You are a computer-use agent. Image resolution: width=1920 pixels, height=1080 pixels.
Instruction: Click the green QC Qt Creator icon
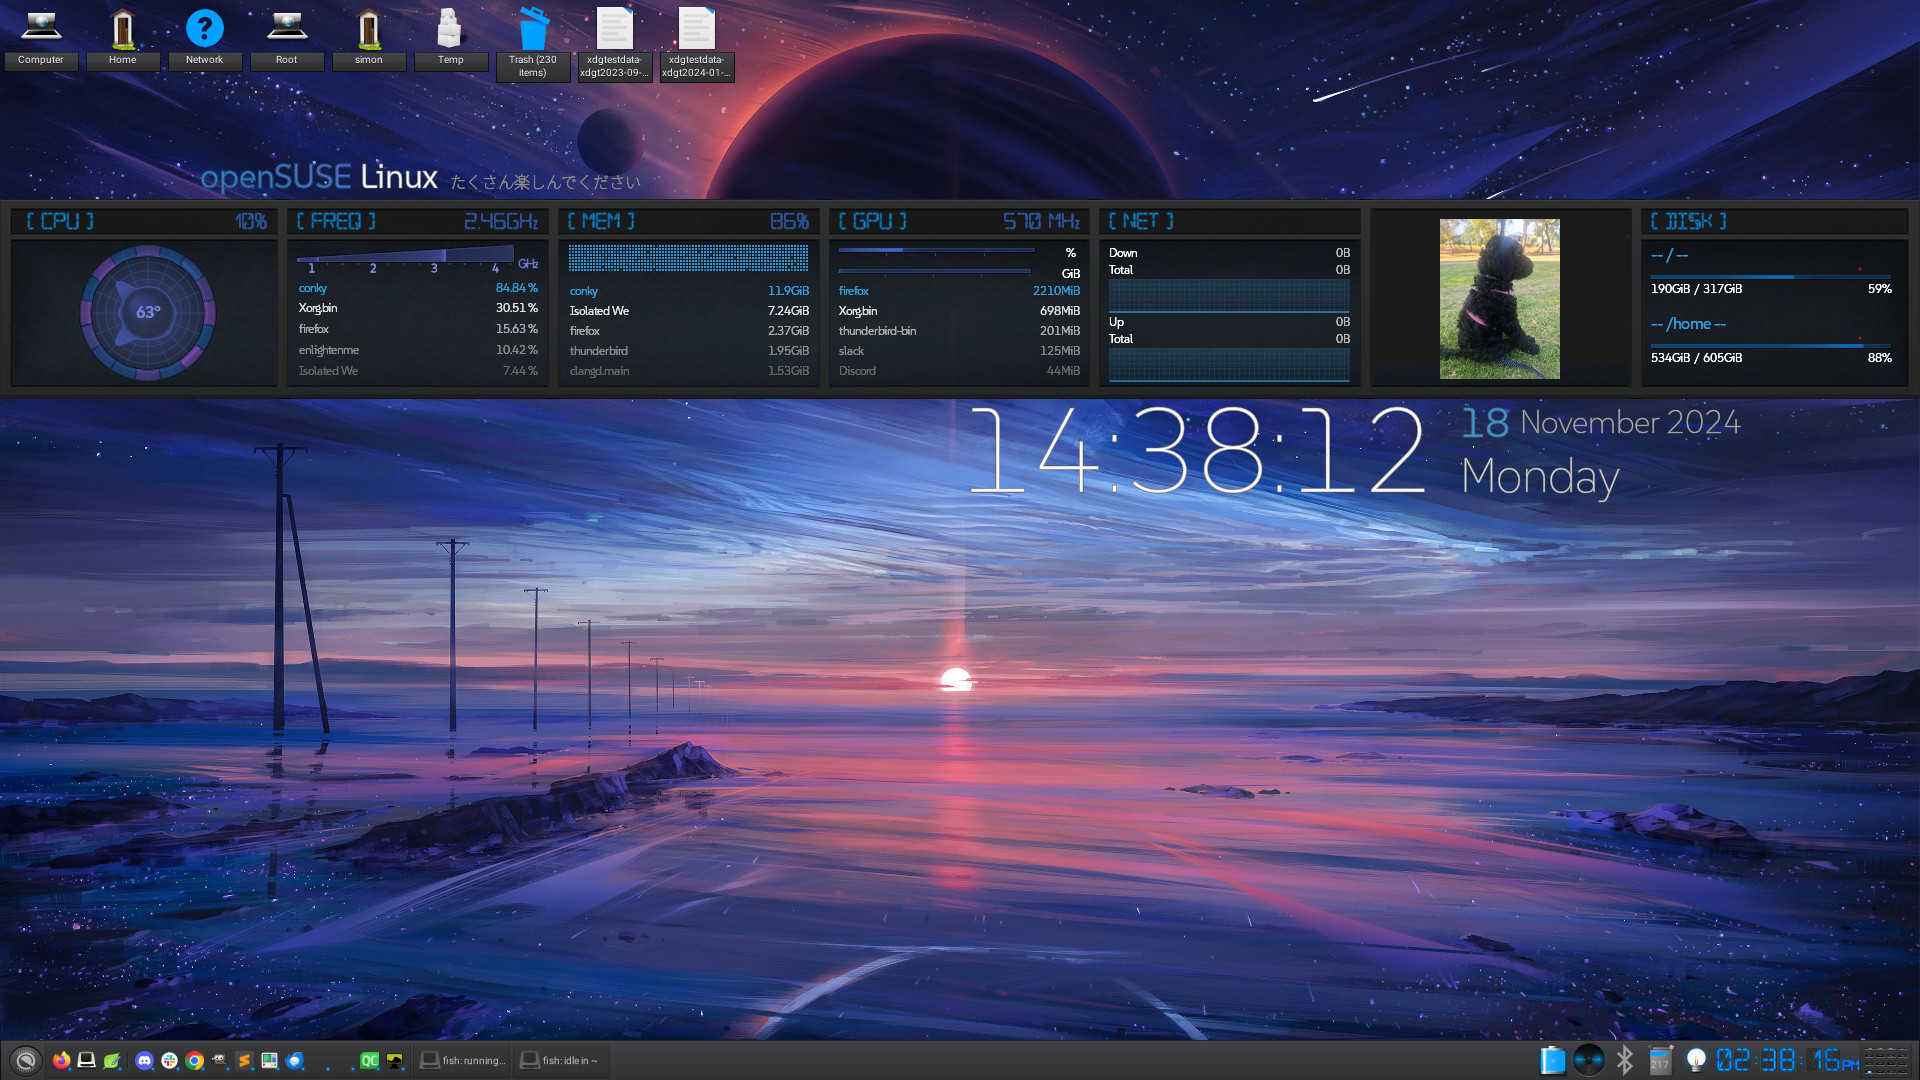[369, 1060]
